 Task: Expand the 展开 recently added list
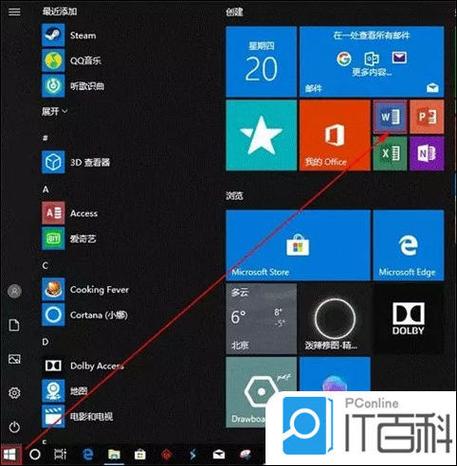click(x=54, y=111)
